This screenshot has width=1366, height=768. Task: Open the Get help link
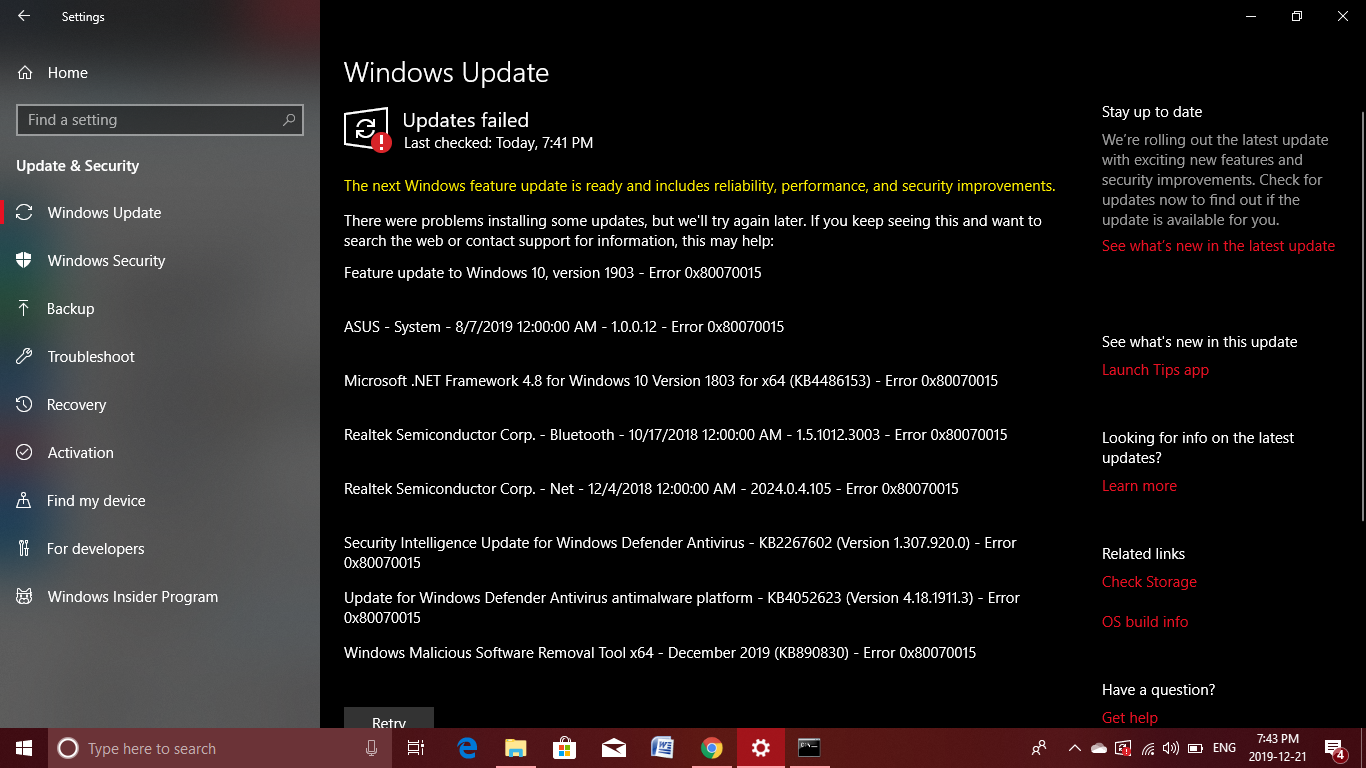coord(1130,718)
